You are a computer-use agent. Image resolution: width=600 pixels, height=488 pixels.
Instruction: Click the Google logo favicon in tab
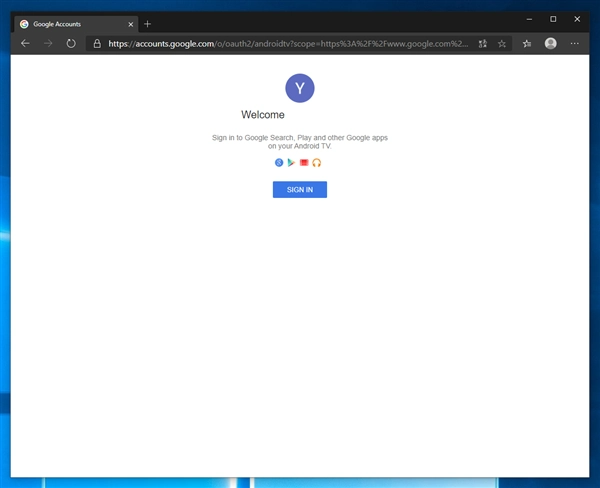[x=24, y=24]
